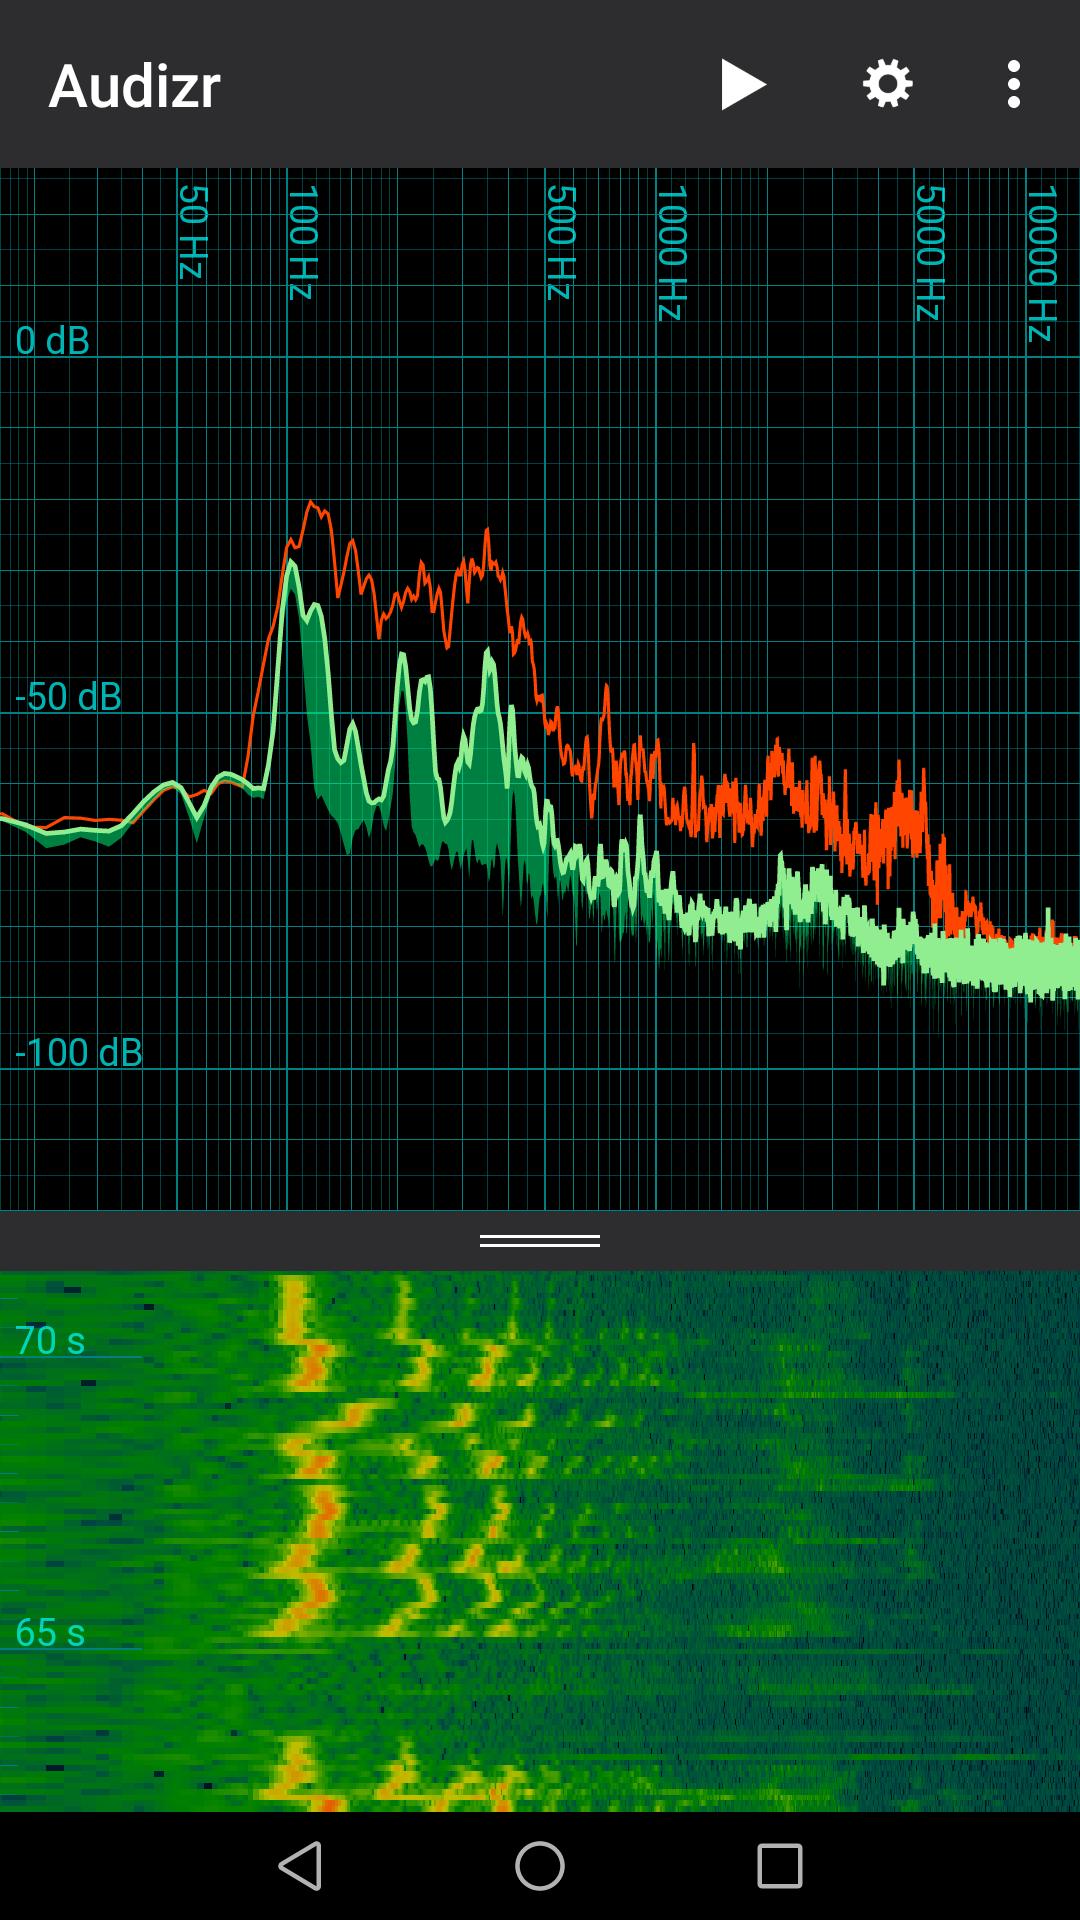Screen dimensions: 1080x1920
Task: Tap the -100 dB level label
Action: pos(79,1053)
